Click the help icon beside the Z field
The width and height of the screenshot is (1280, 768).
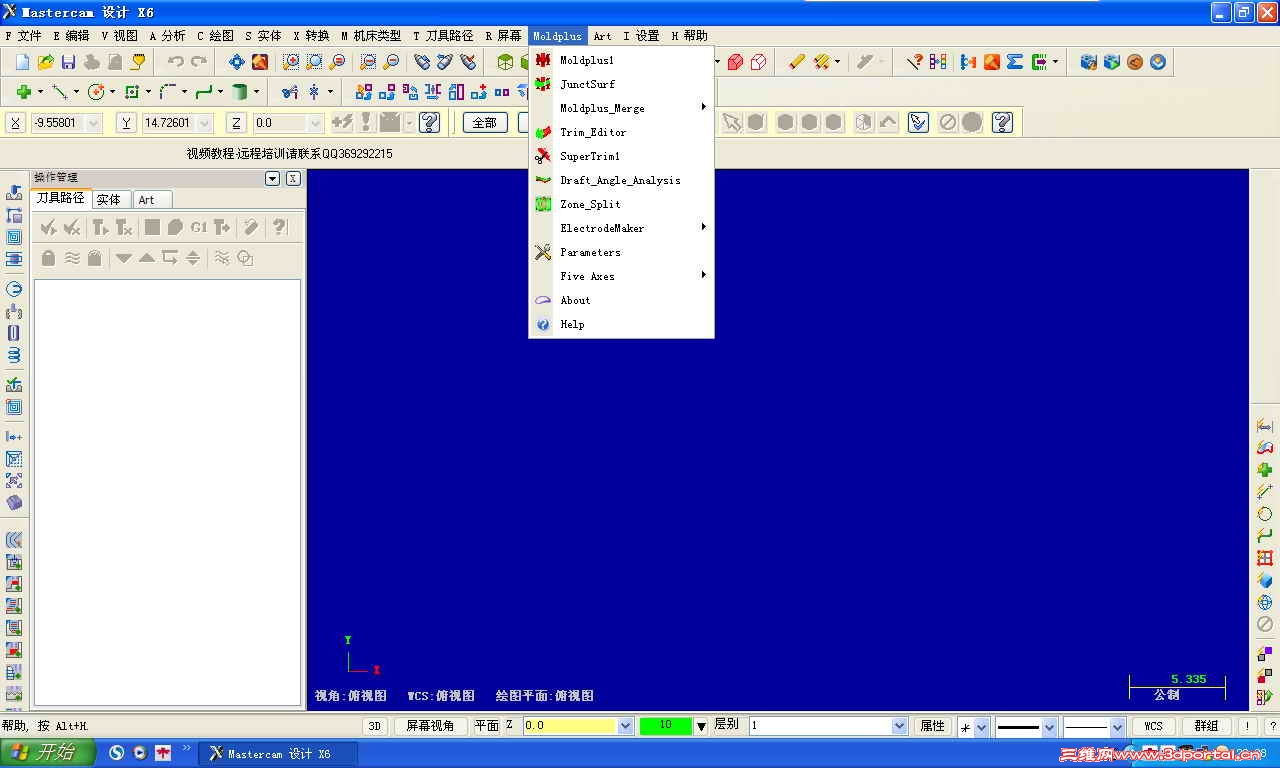pos(430,122)
